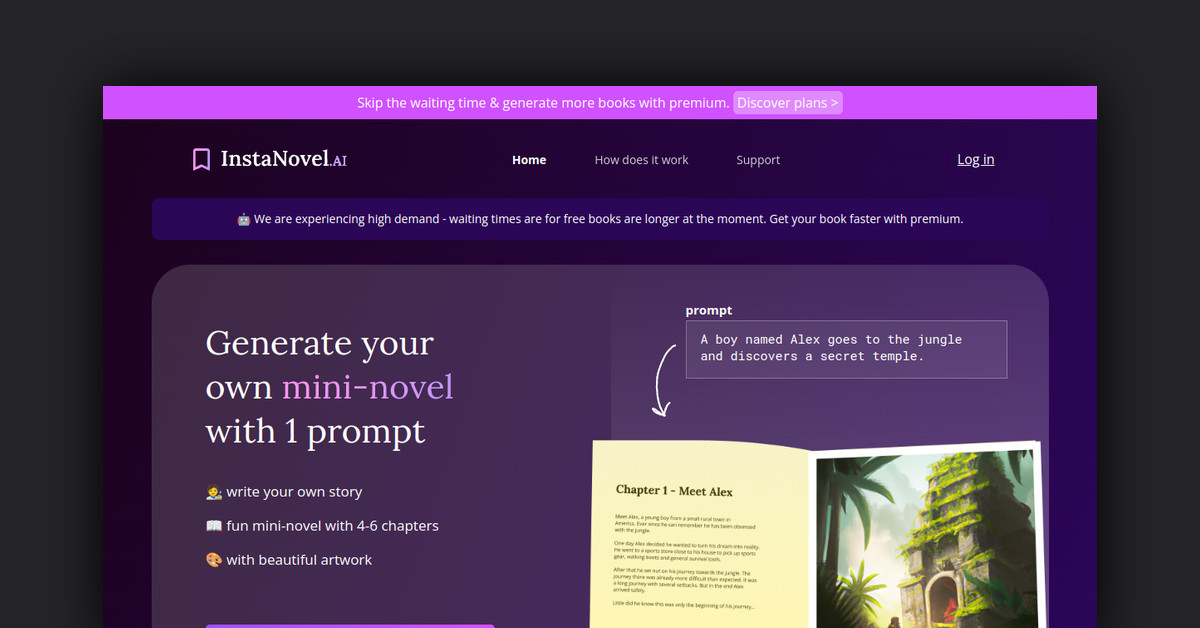Click the 'prompt' label above the box
The height and width of the screenshot is (628, 1200).
(709, 311)
